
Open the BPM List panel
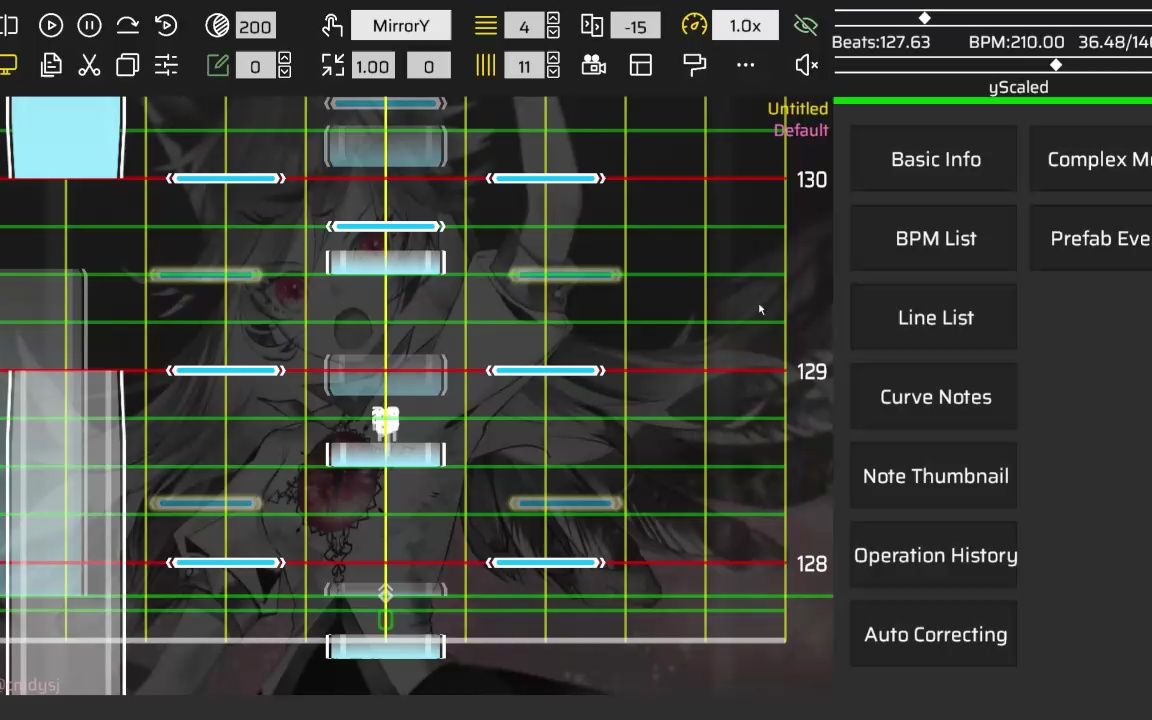[x=935, y=238]
